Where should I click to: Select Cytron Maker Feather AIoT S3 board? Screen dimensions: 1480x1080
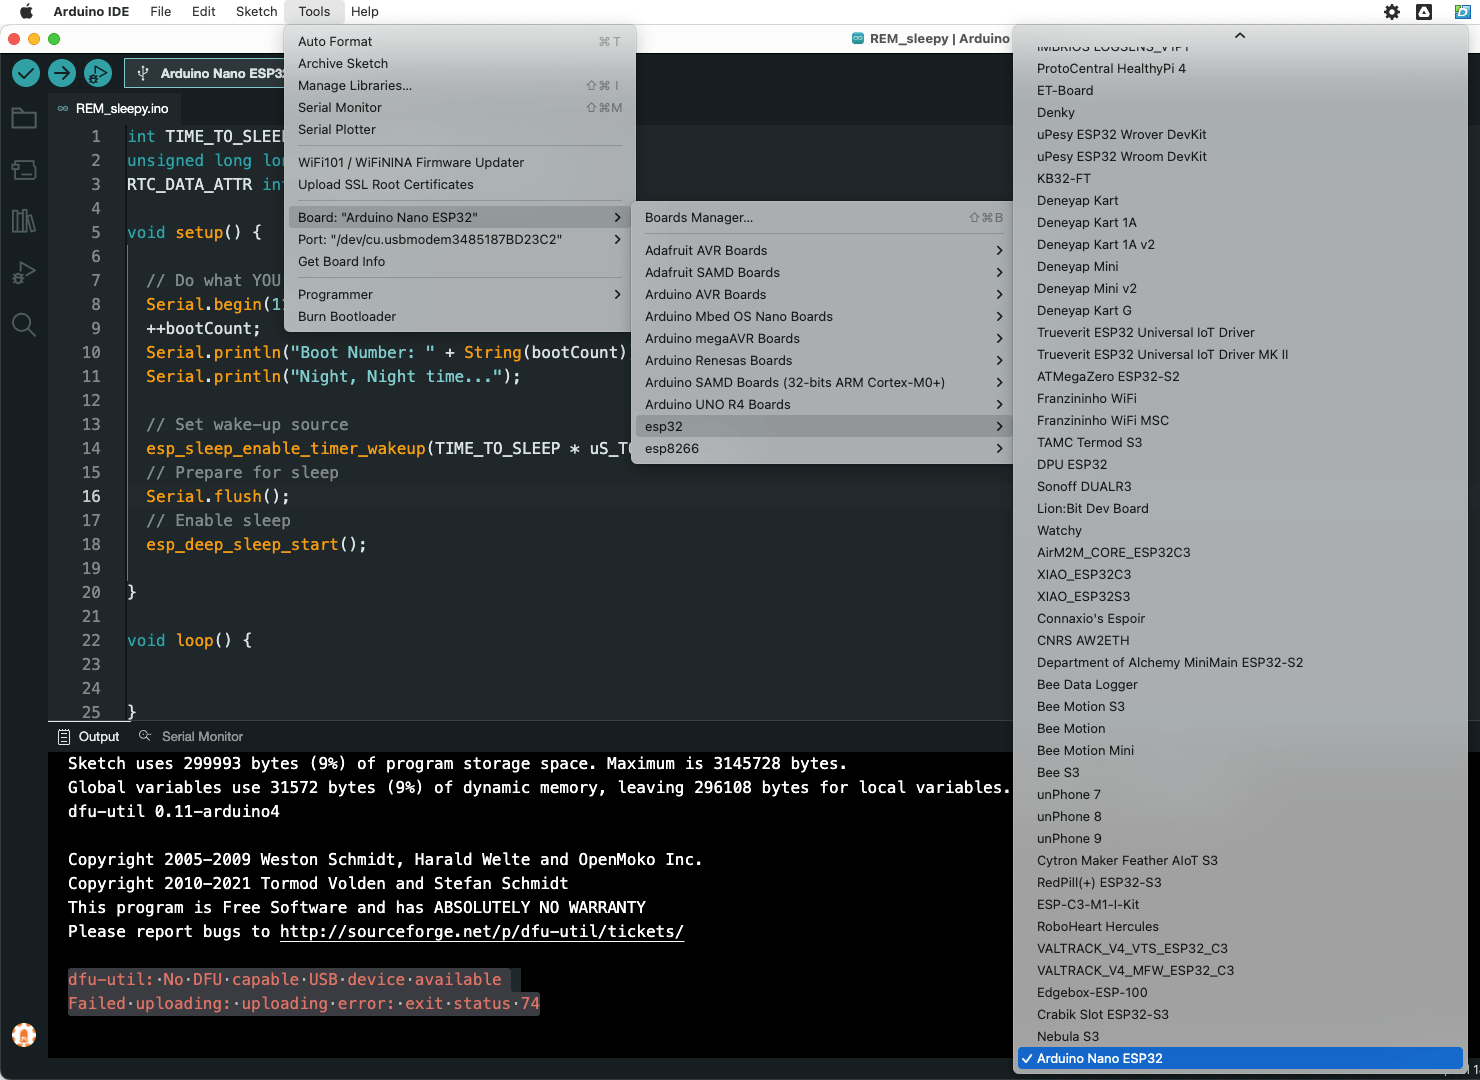click(x=1240, y=860)
